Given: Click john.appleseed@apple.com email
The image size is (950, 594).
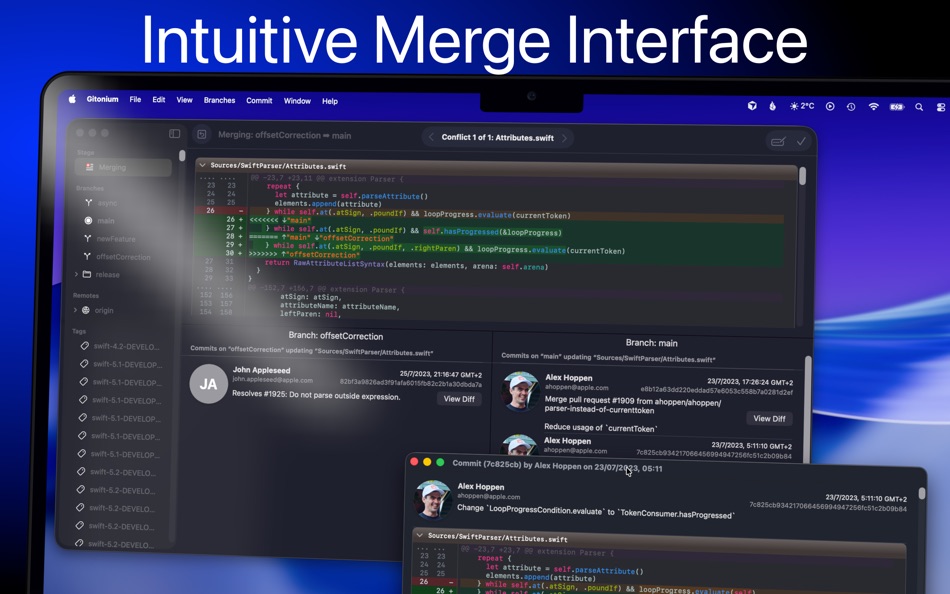Looking at the screenshot, I should [273, 379].
